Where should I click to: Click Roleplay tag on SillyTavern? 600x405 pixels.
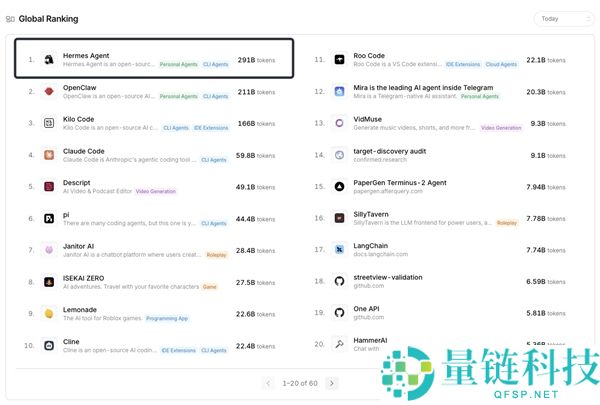[x=507, y=222]
